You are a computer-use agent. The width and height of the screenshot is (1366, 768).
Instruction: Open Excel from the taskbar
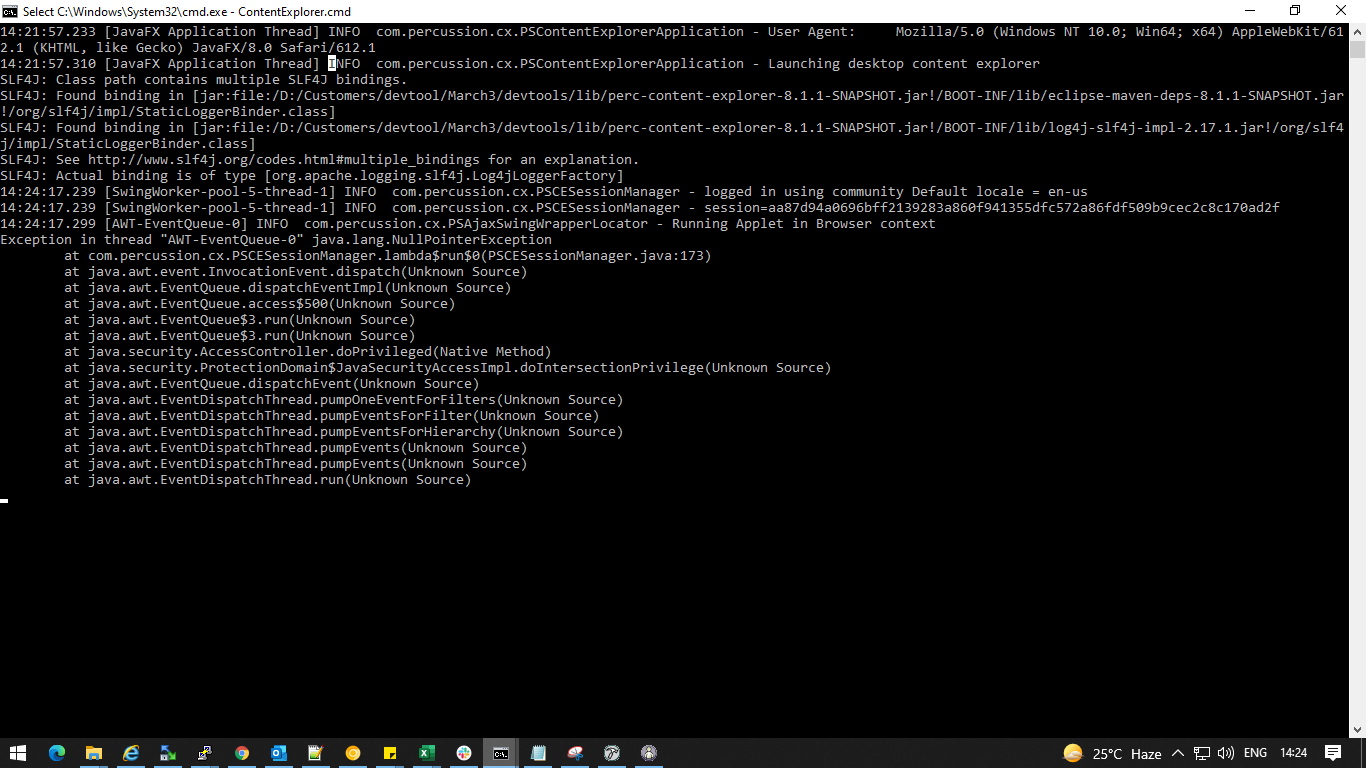(427, 752)
